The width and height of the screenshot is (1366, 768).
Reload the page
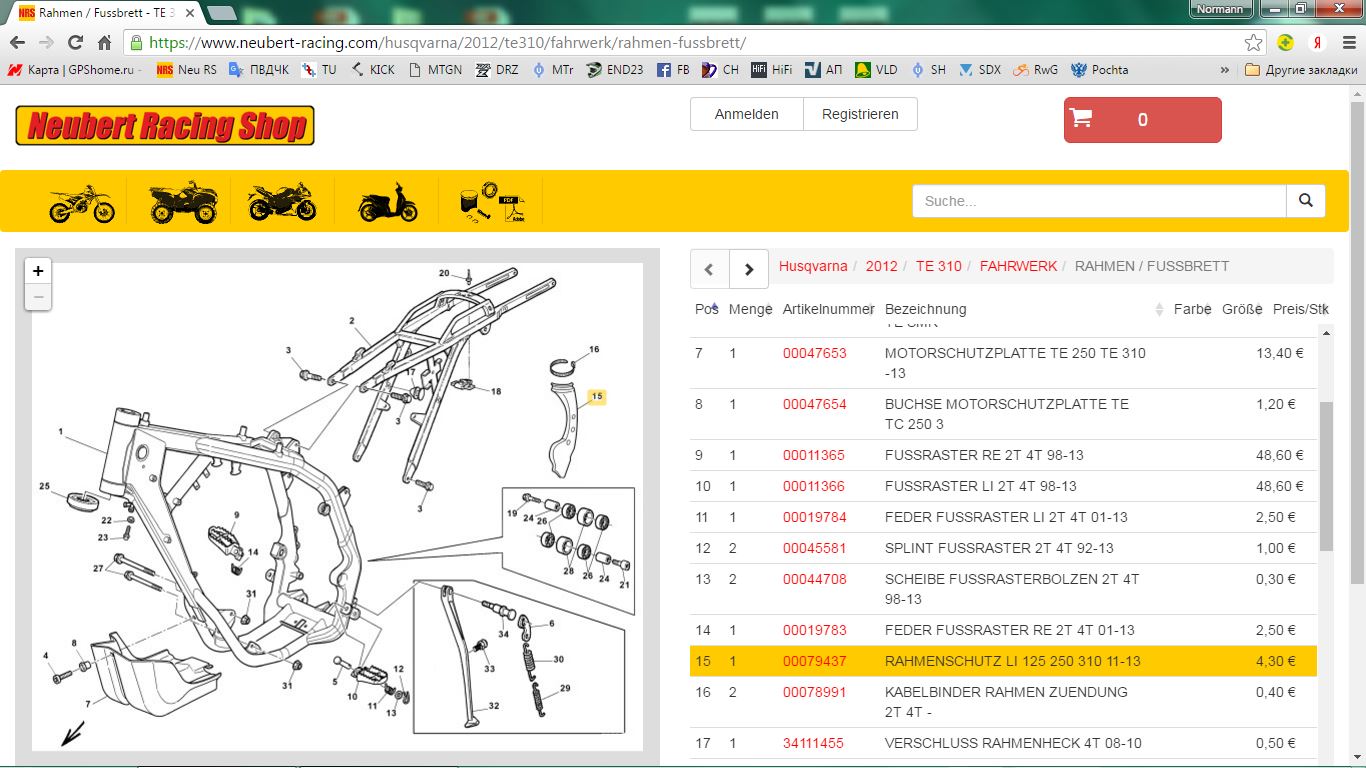pos(75,43)
